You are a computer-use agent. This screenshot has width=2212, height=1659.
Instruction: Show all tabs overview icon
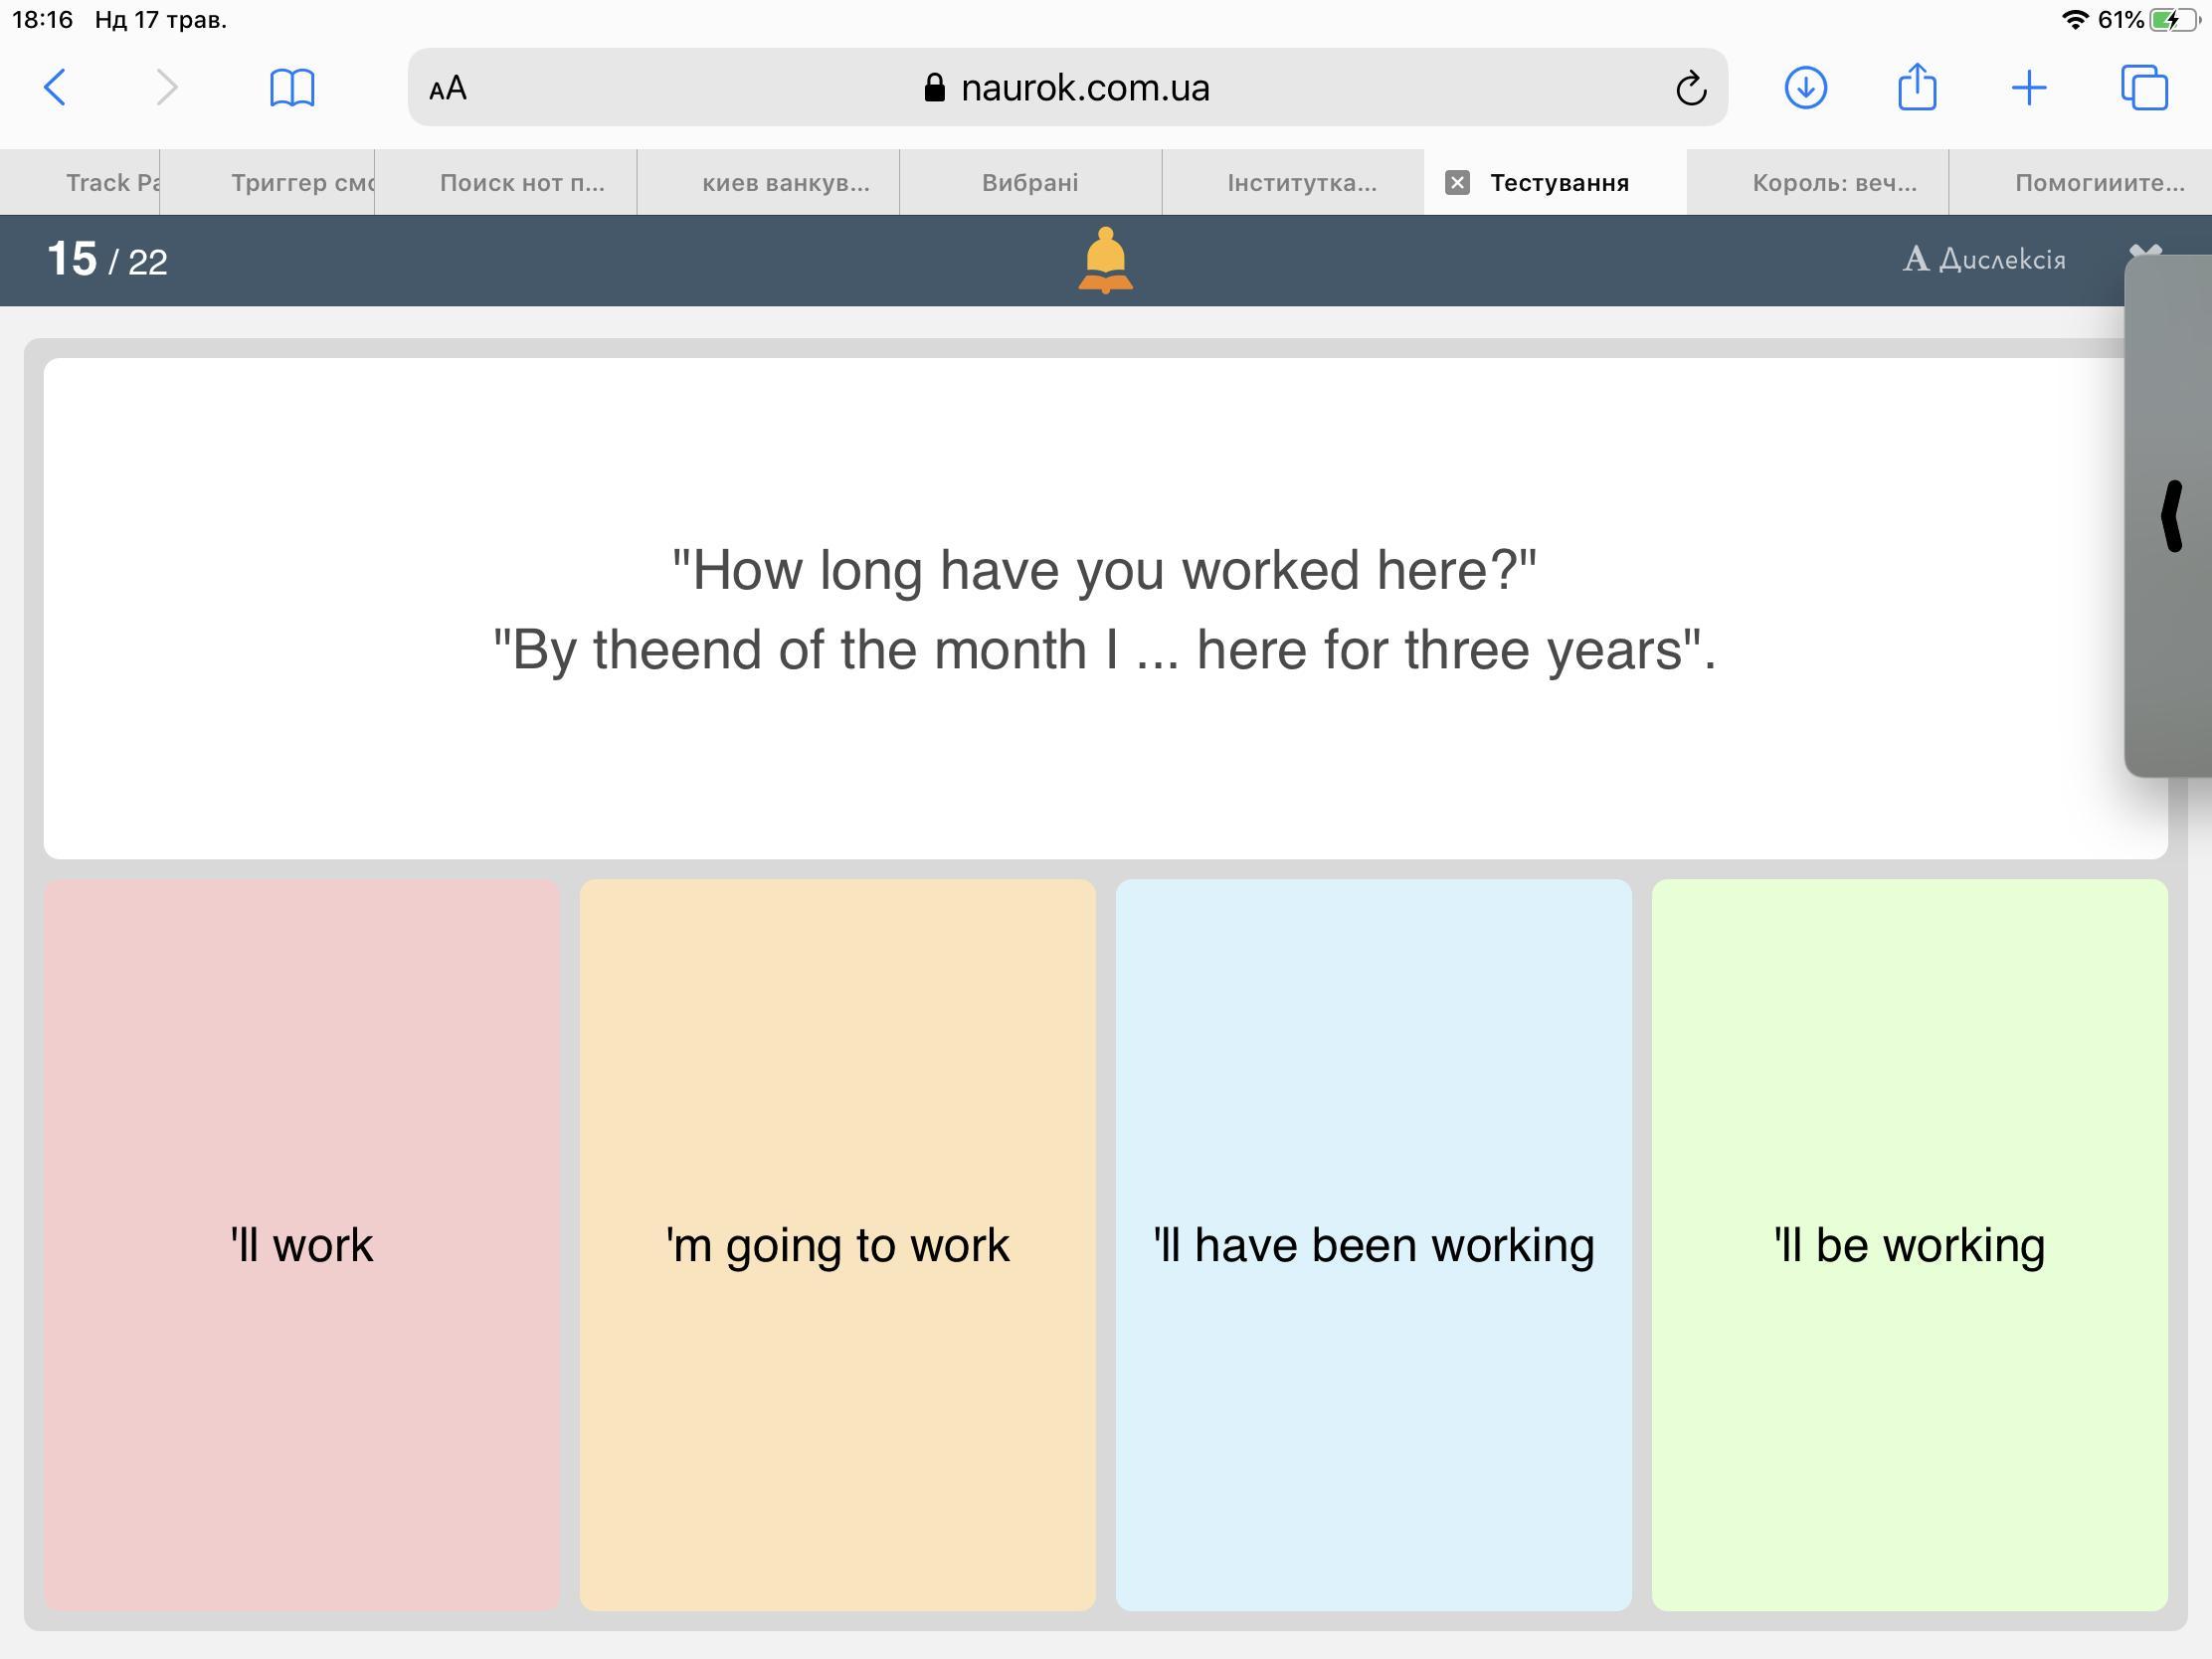[x=2144, y=88]
